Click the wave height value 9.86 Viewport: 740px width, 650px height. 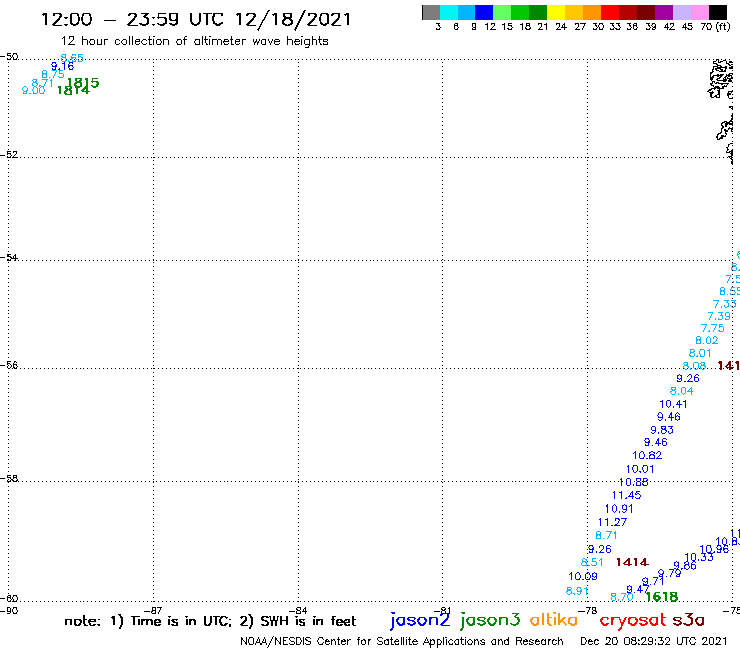tap(685, 566)
